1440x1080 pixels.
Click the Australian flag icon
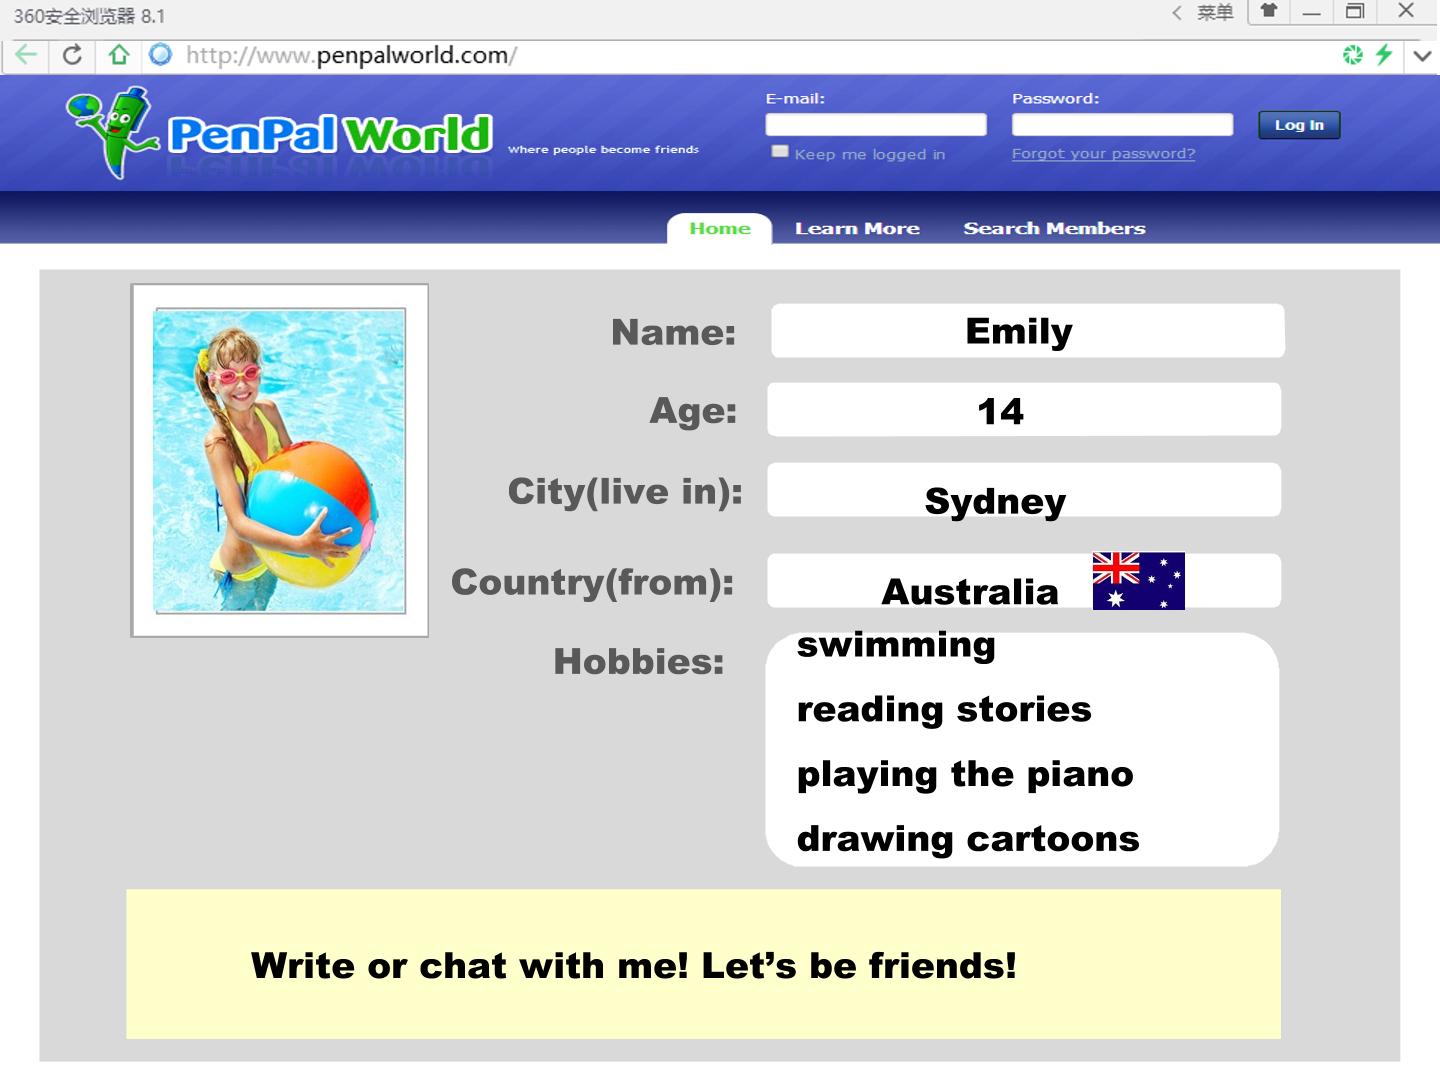(x=1138, y=581)
